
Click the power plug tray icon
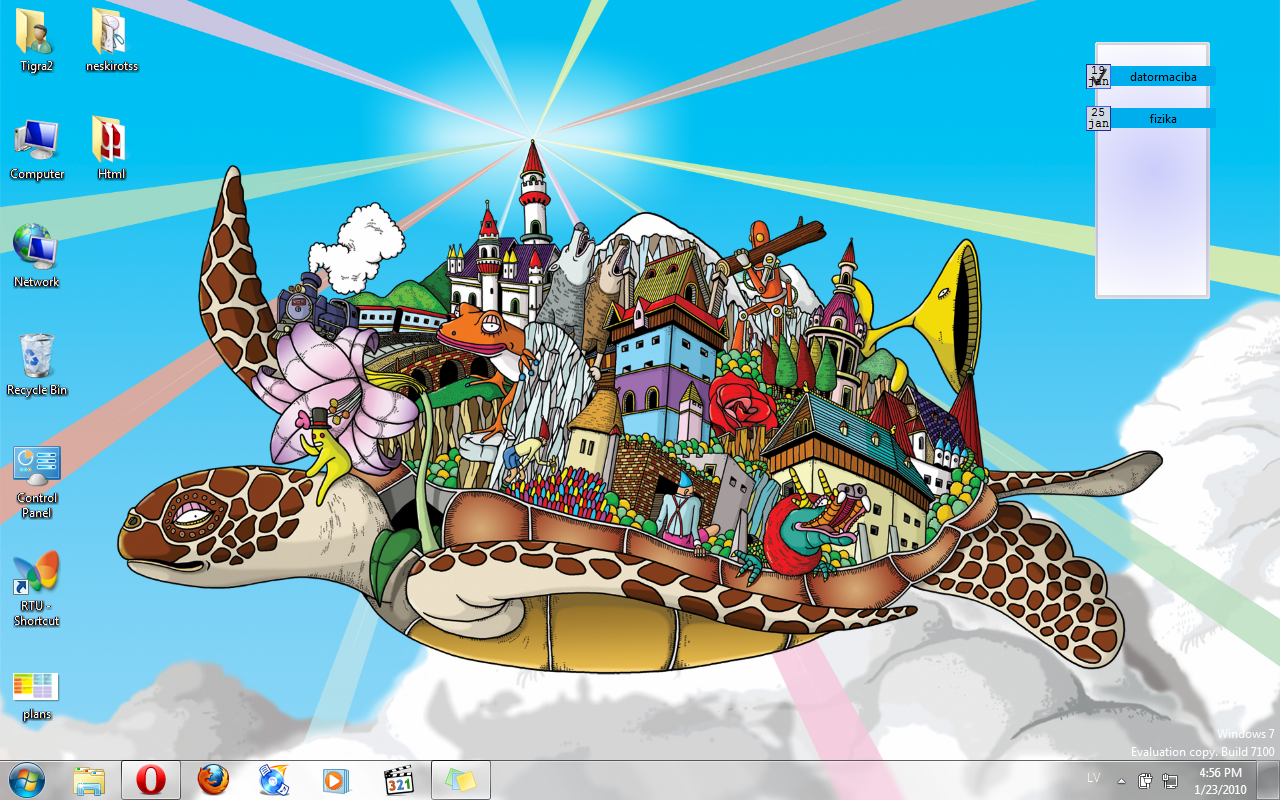pyautogui.click(x=1146, y=780)
